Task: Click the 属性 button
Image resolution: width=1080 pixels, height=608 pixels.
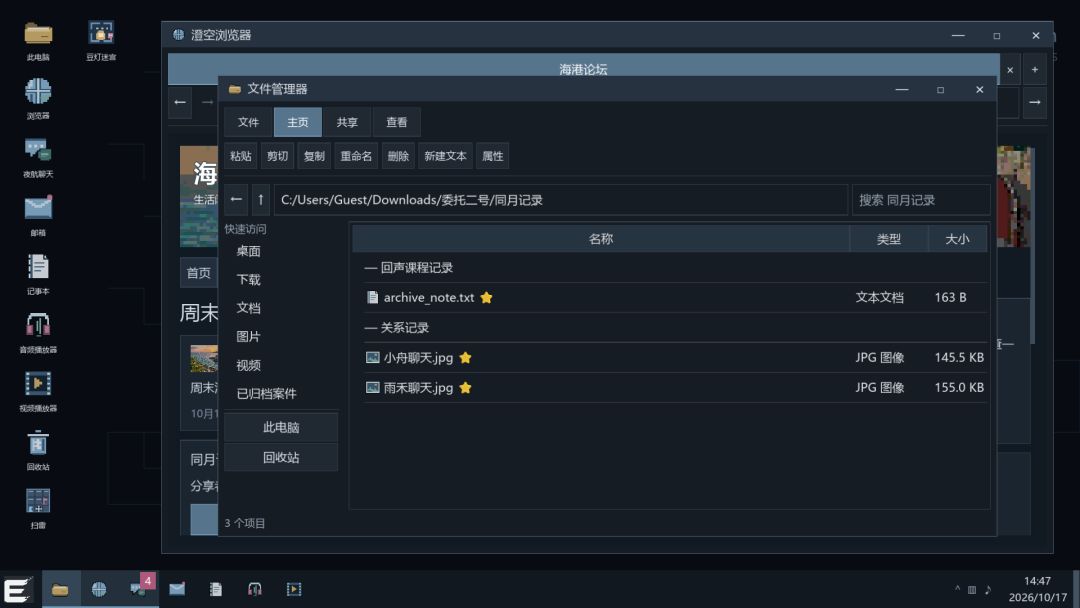Action: (x=492, y=156)
